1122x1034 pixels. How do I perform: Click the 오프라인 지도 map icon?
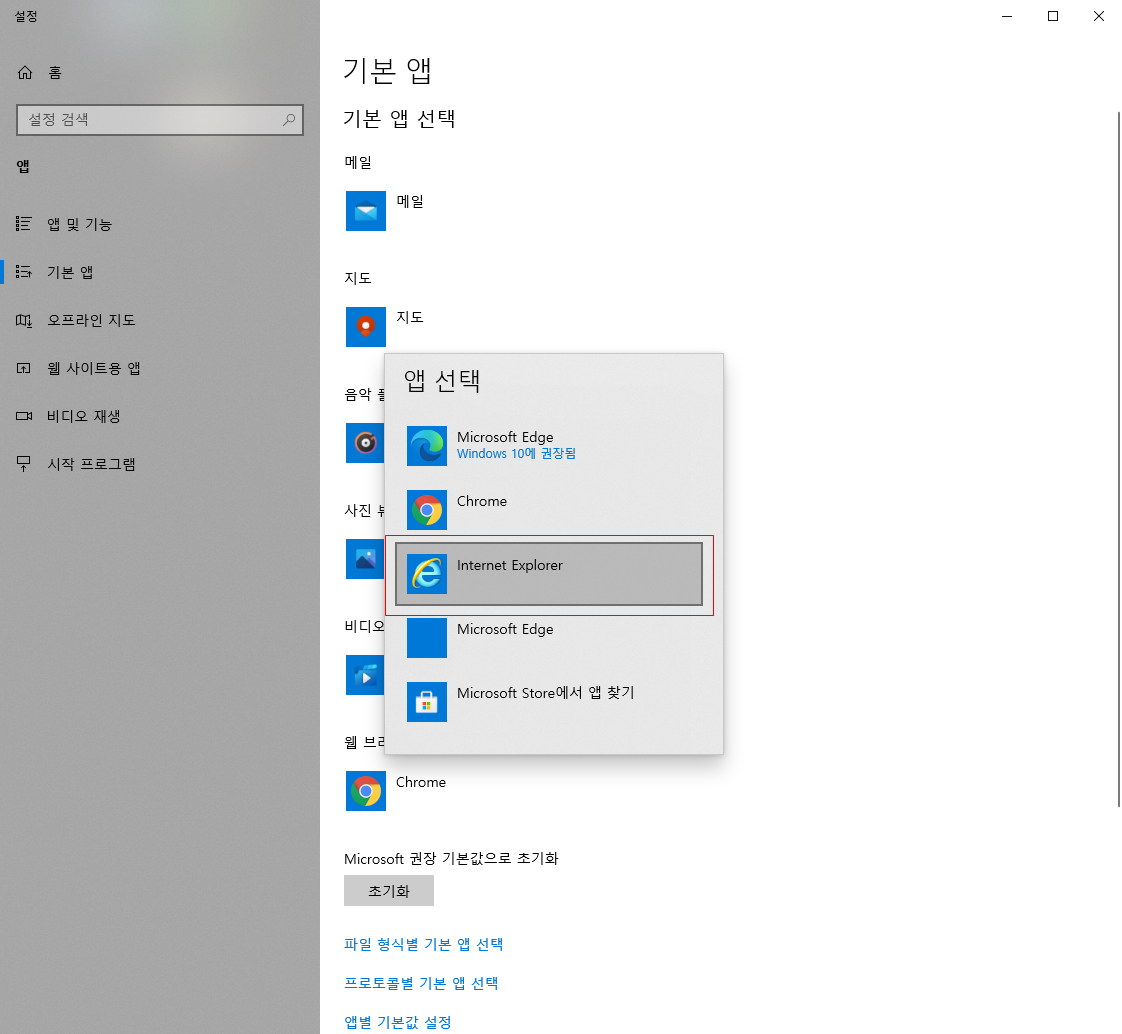coord(24,320)
